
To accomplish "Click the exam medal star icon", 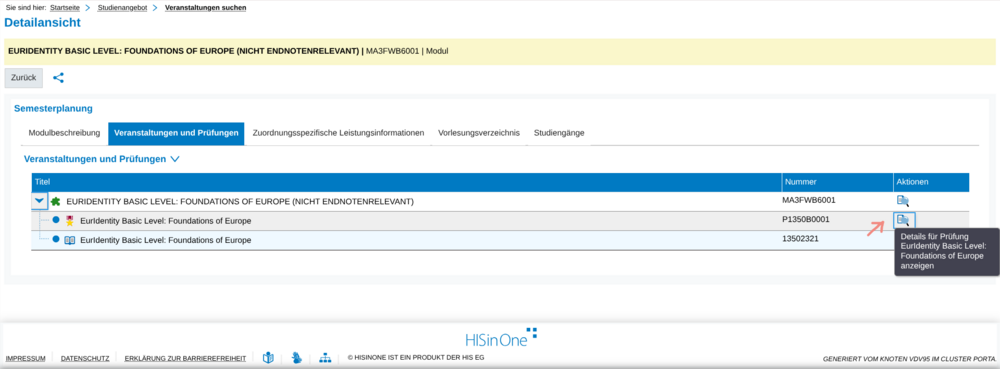I will tap(70, 221).
